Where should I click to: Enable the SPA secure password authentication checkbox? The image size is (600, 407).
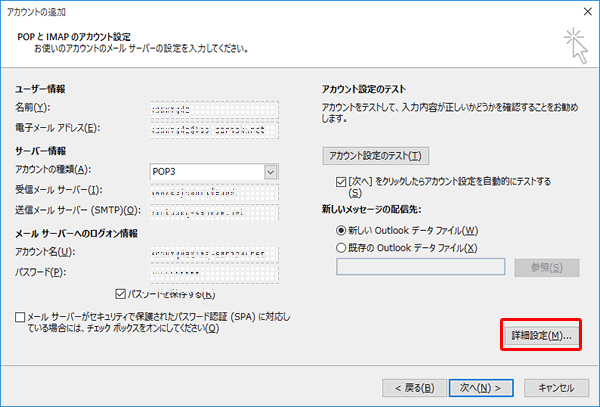click(x=20, y=317)
